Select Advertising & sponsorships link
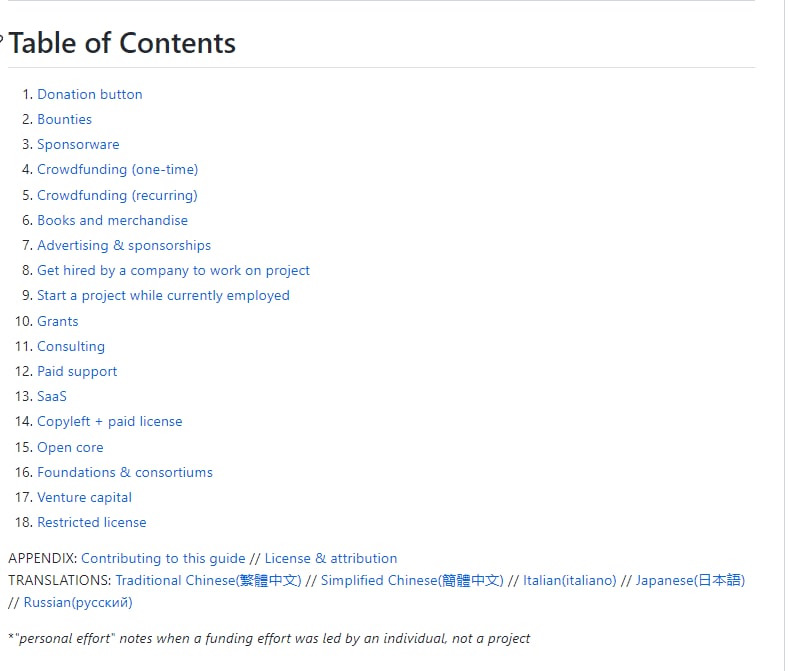The height and width of the screenshot is (671, 788). (x=124, y=245)
